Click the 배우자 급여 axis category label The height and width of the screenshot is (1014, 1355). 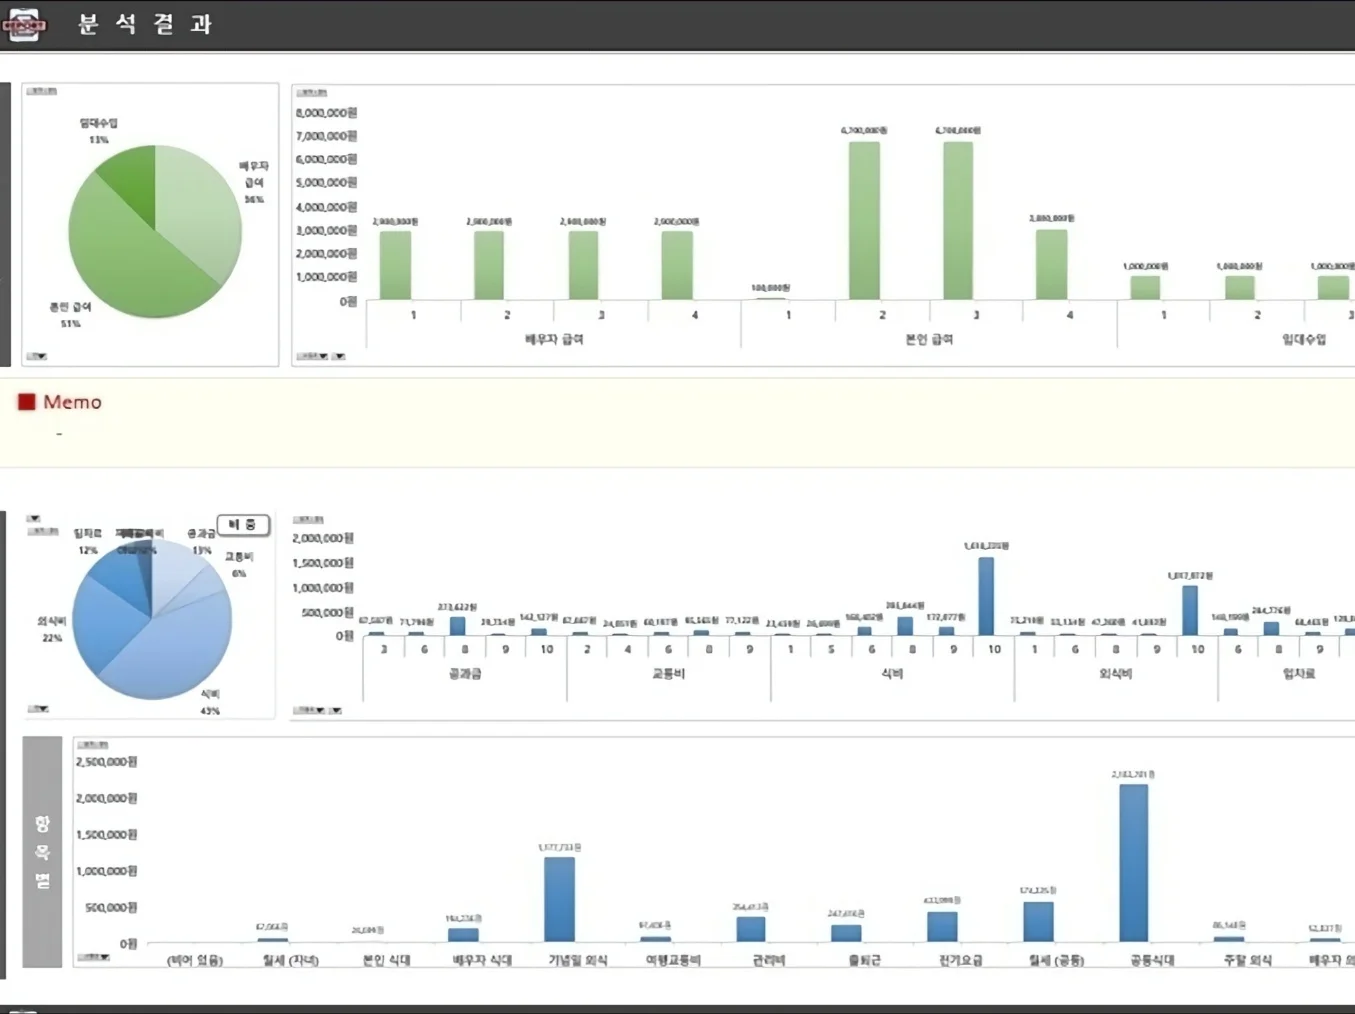click(x=554, y=340)
